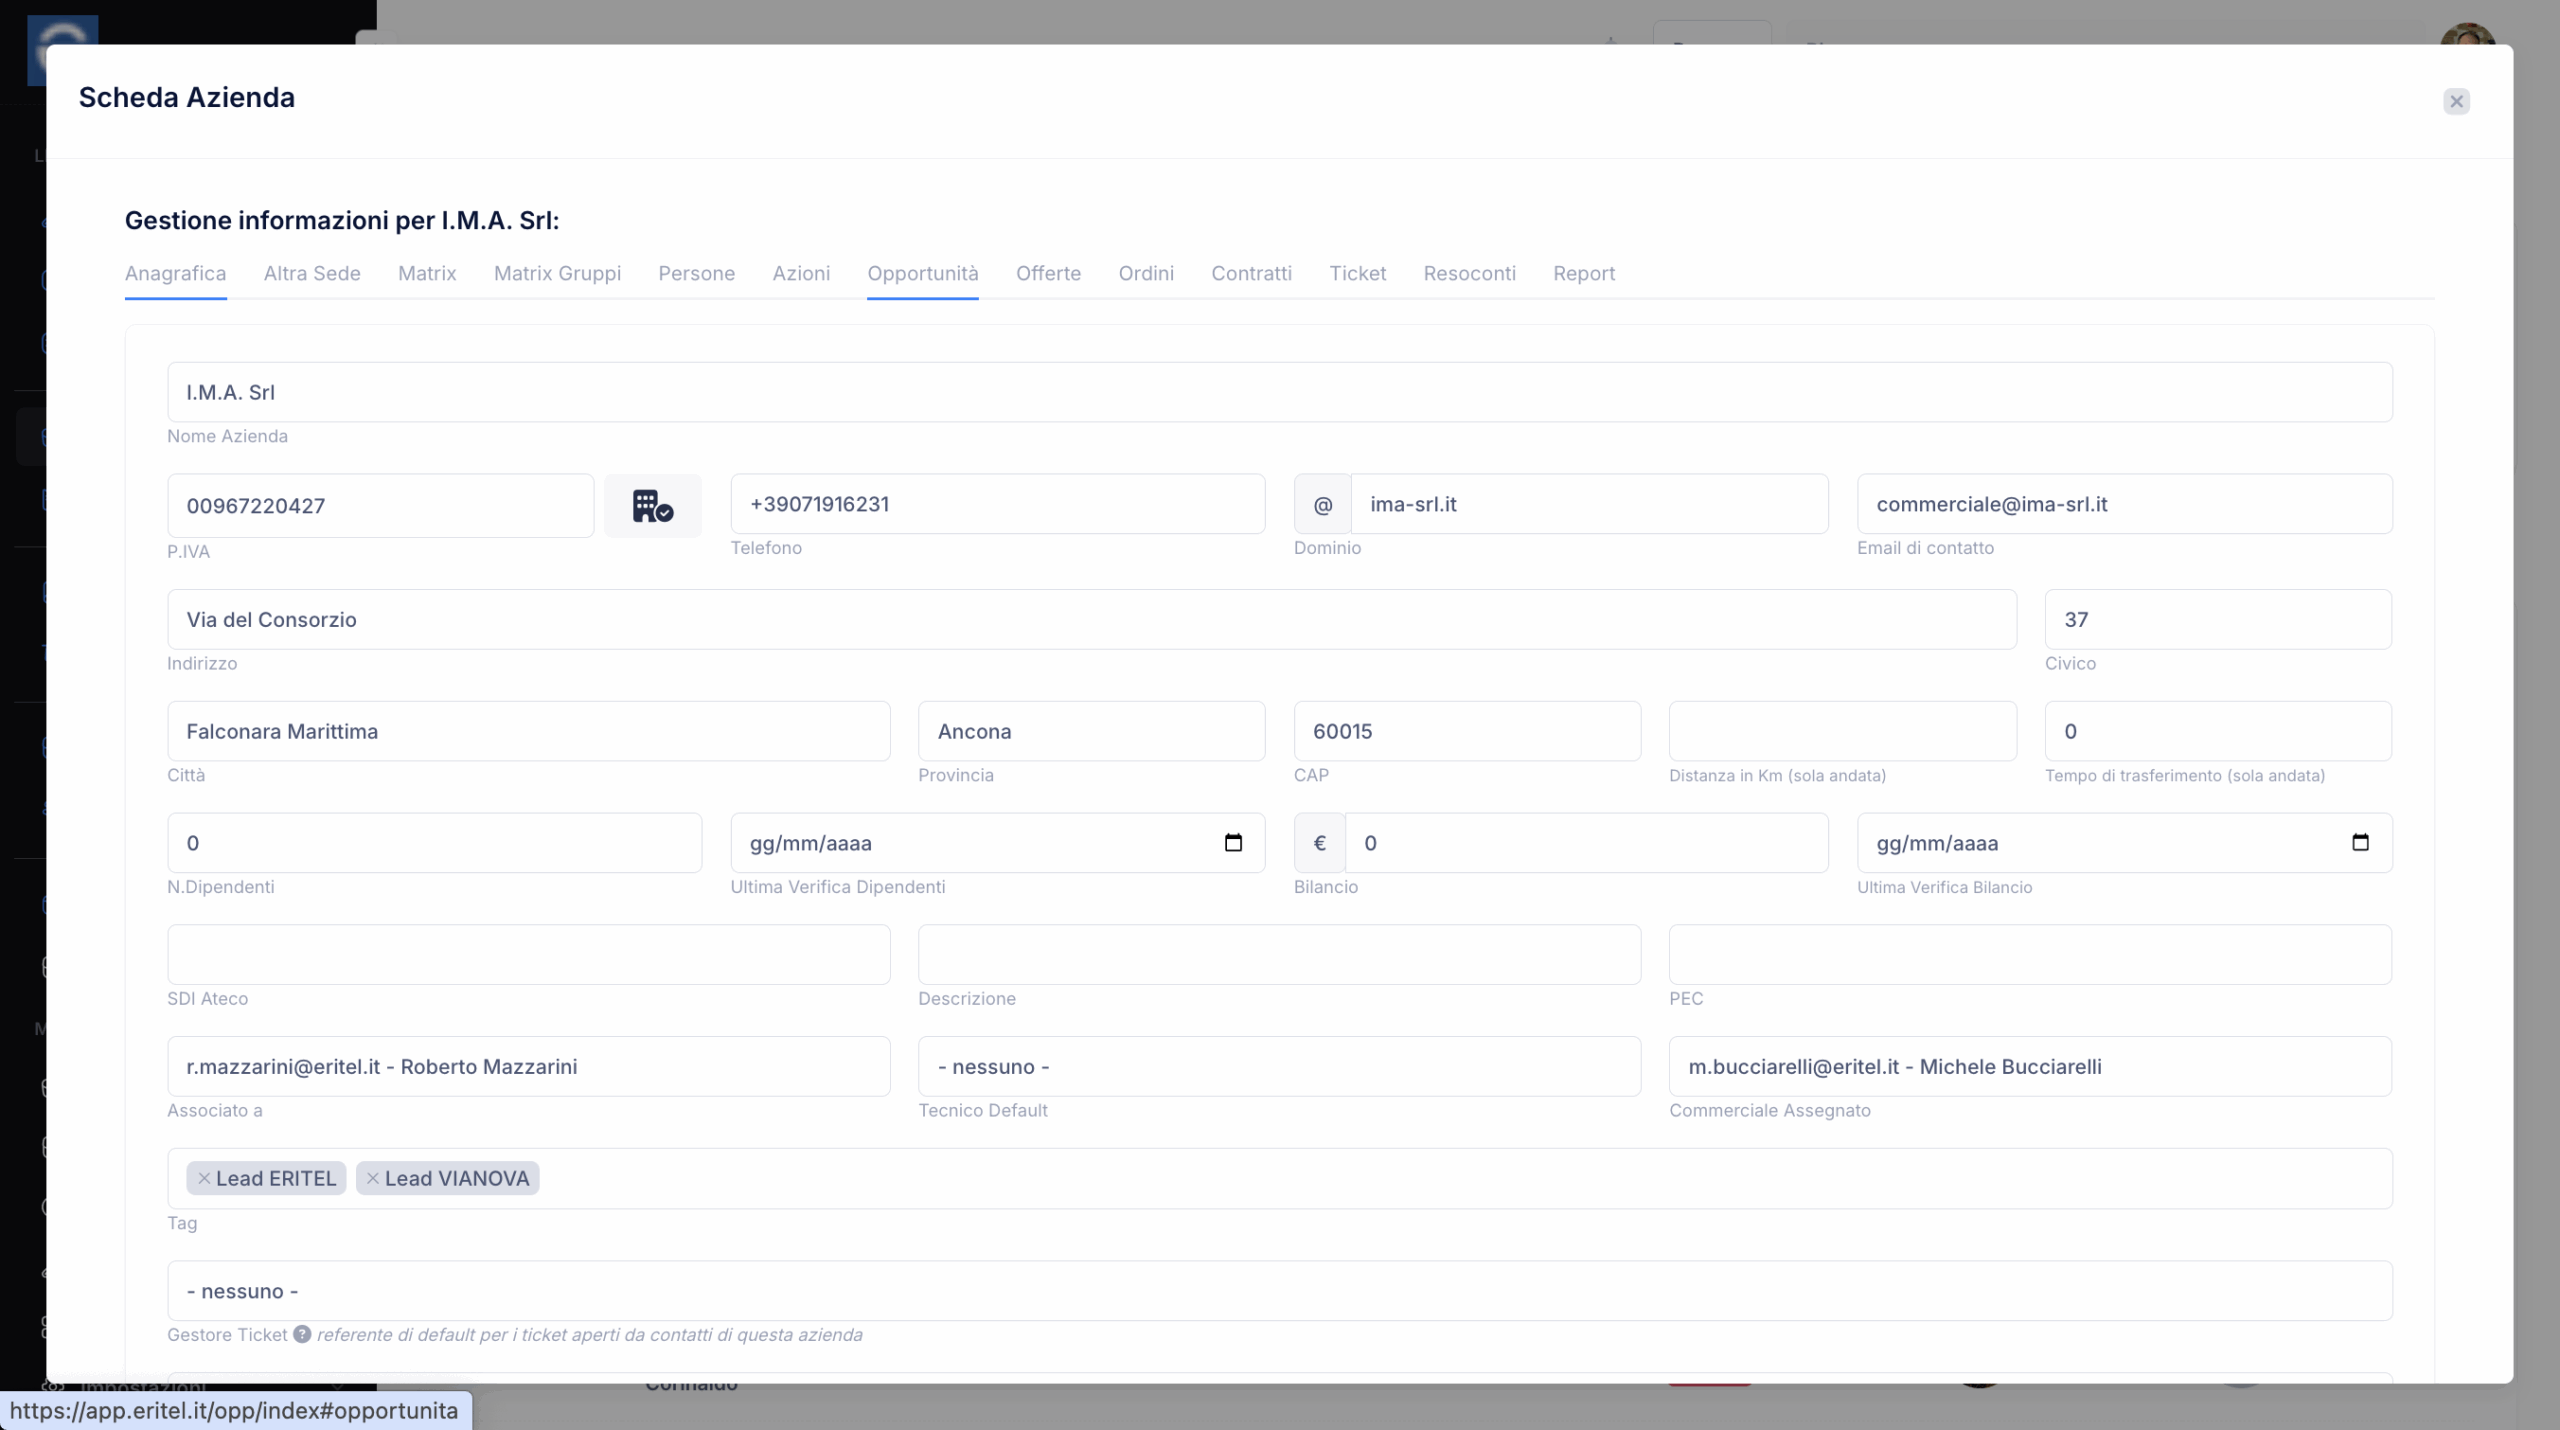Click the @ symbol beside Dominio field
2560x1430 pixels.
coord(1322,505)
